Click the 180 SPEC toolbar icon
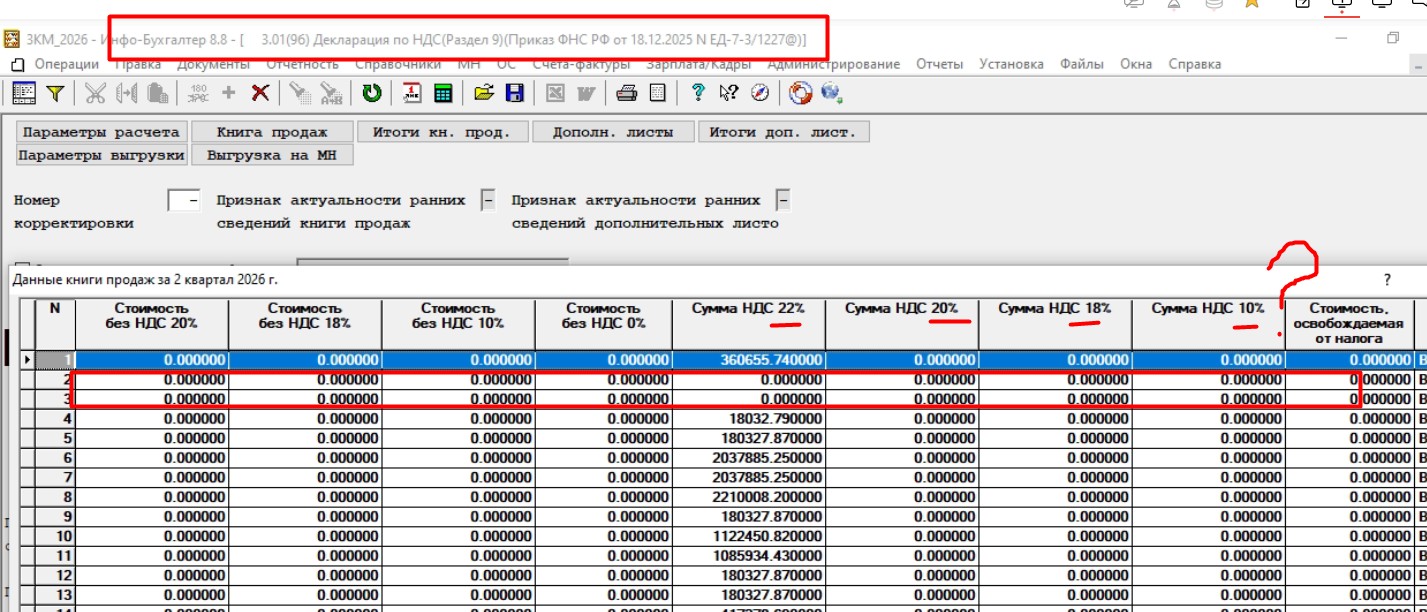Screen dimensions: 1427x612 [198, 93]
